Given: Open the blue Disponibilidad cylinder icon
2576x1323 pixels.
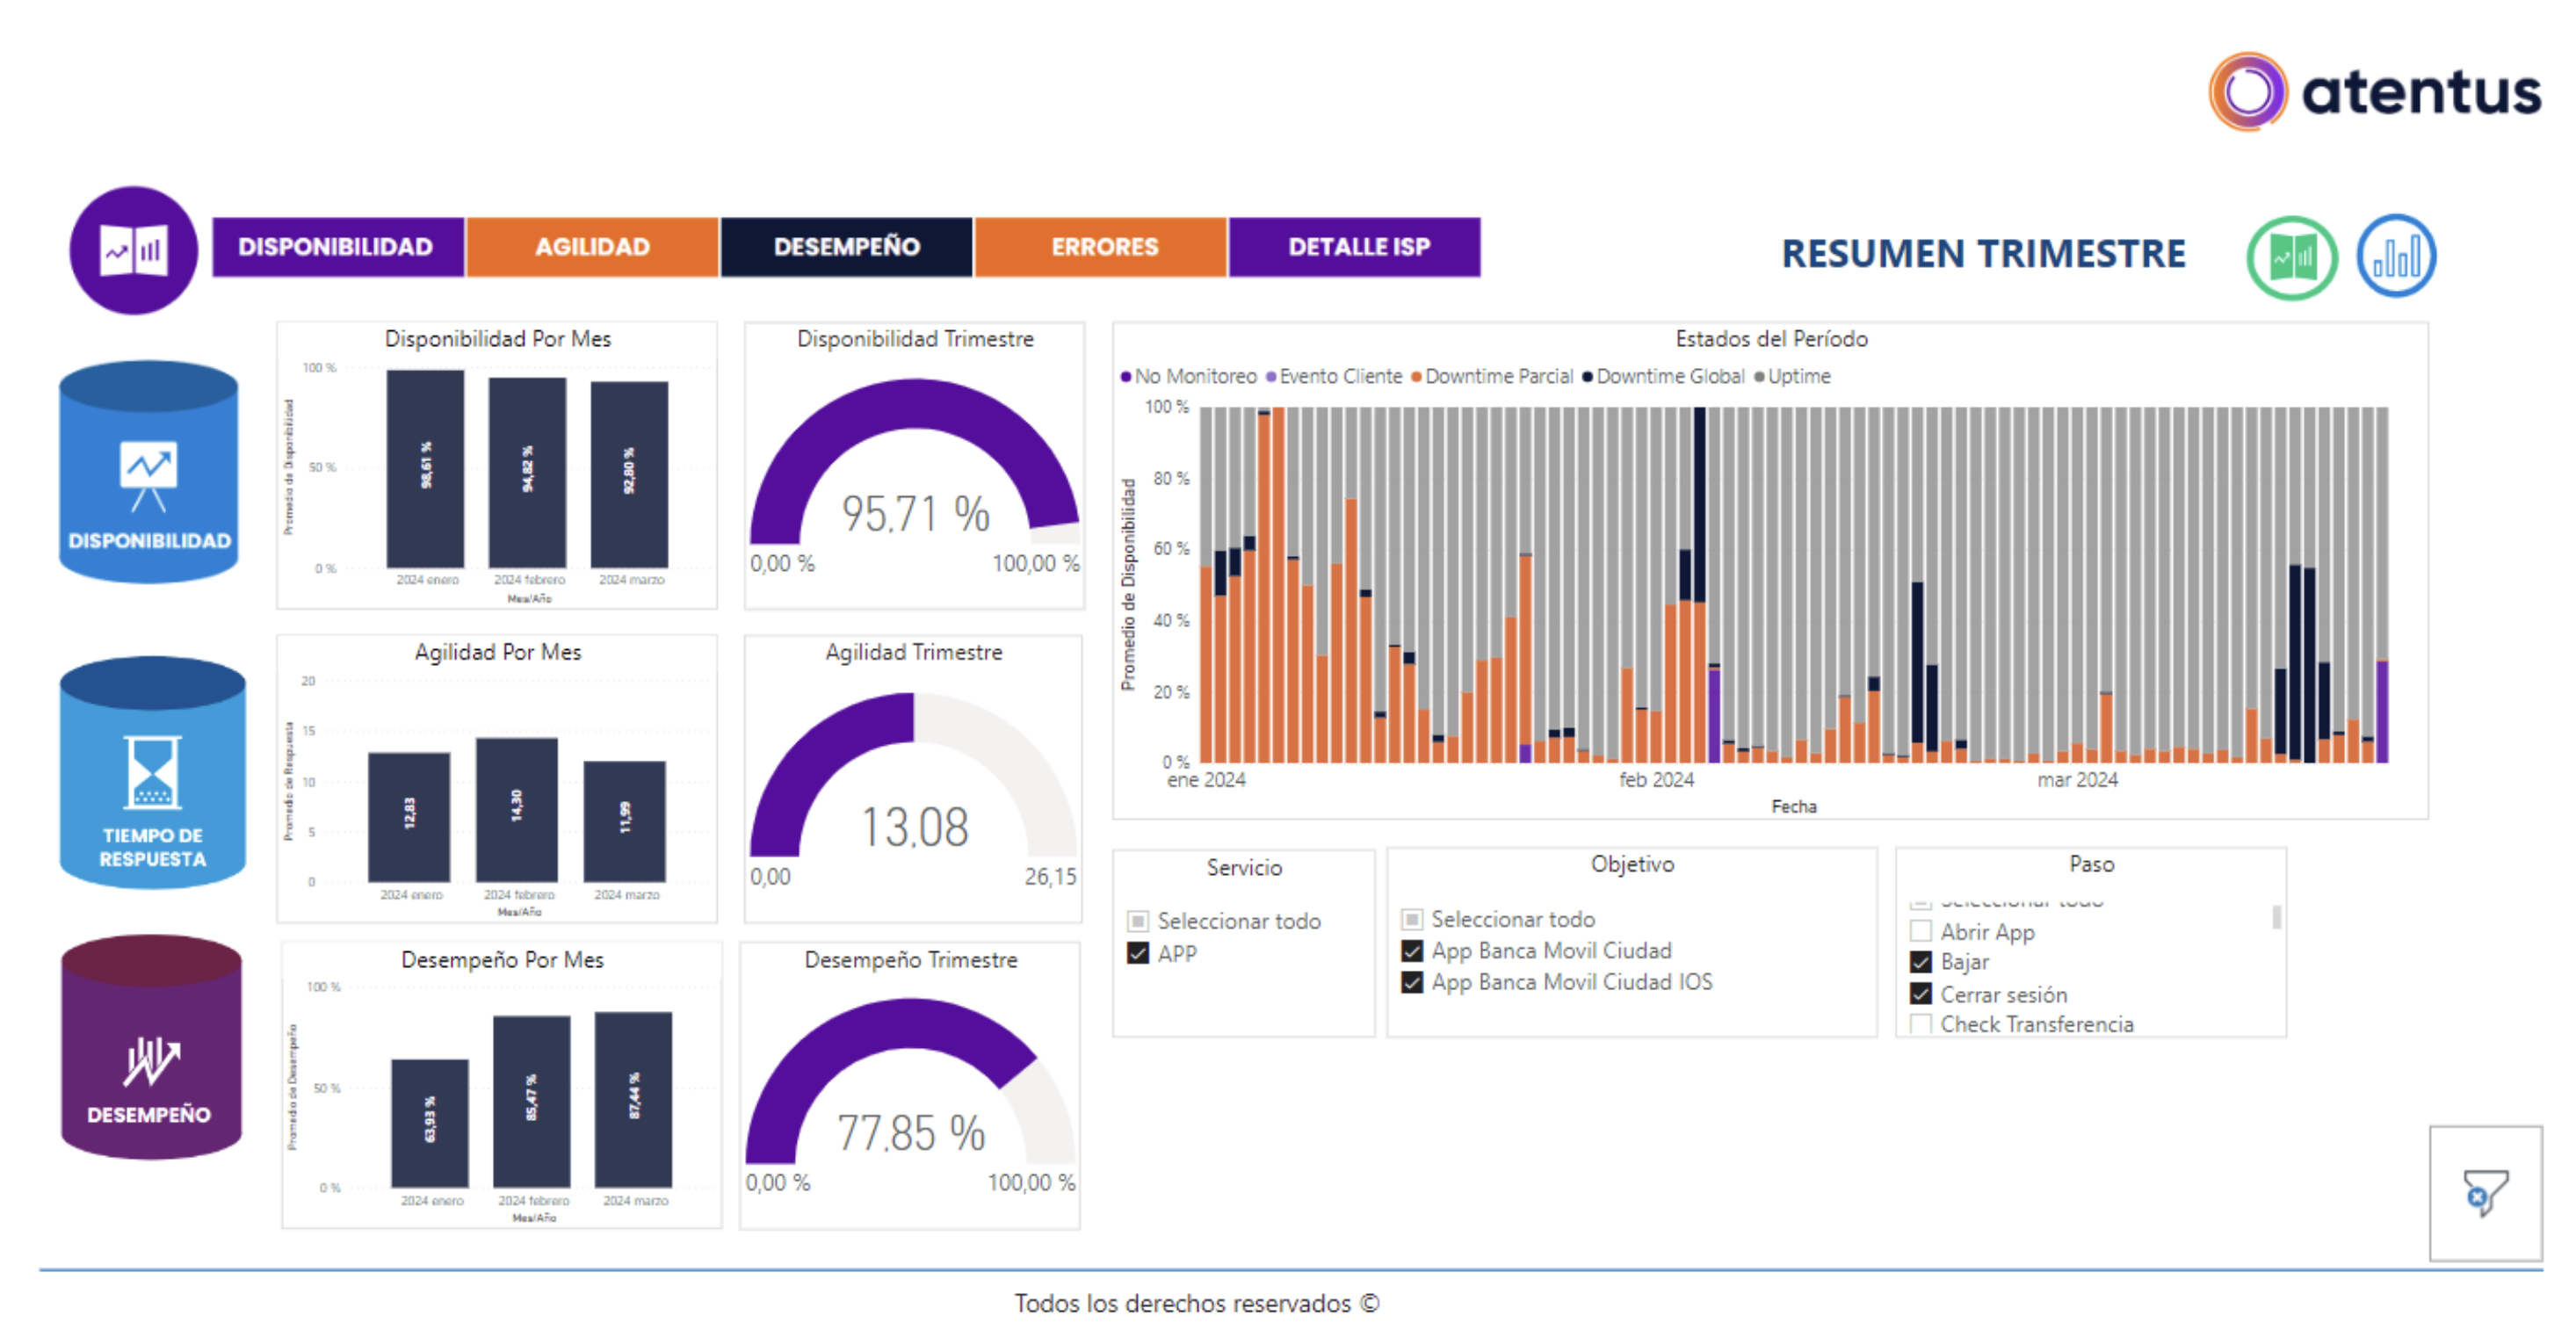Looking at the screenshot, I should pos(149,473).
